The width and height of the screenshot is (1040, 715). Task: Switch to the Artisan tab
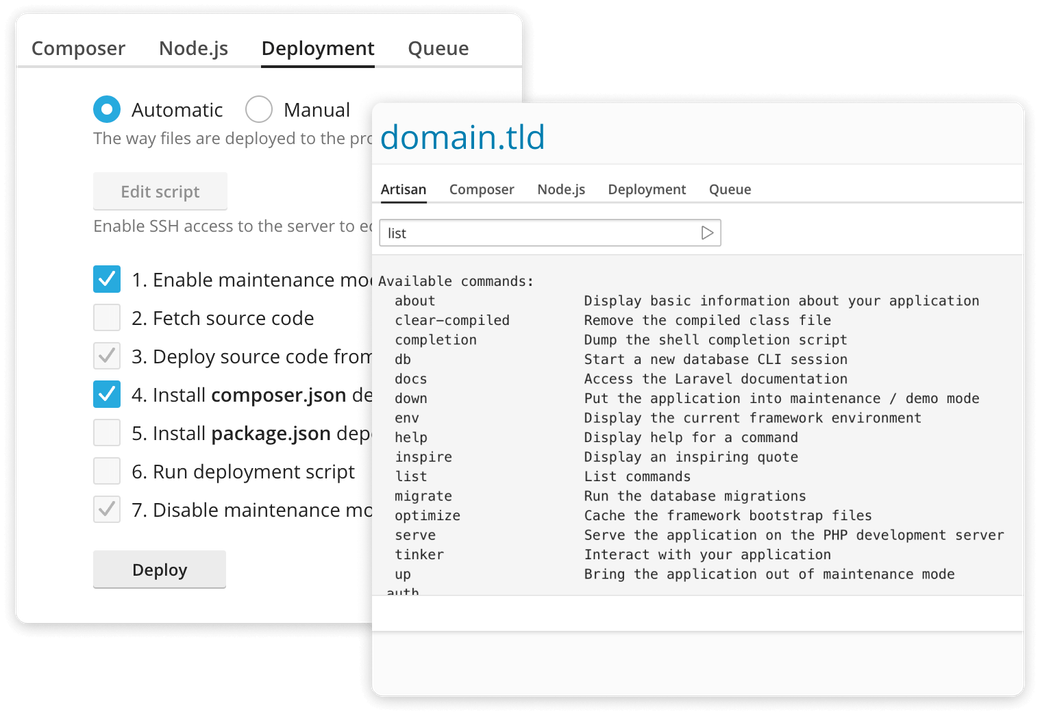[x=403, y=189]
